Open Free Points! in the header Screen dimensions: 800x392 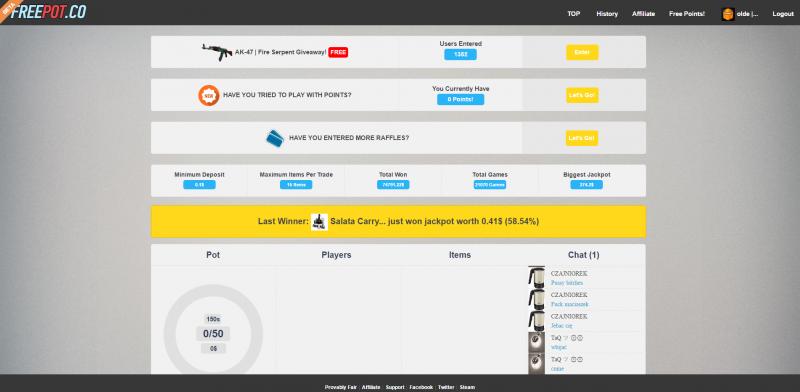coord(687,14)
